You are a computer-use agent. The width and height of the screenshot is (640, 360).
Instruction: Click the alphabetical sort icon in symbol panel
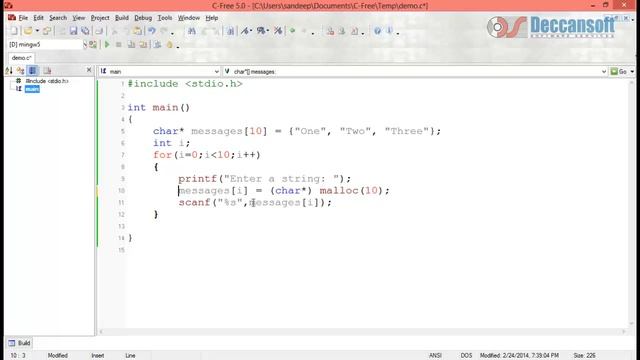[9, 71]
